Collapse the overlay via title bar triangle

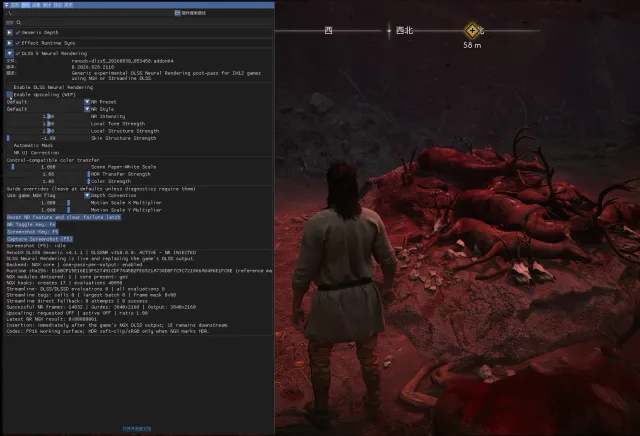pyautogui.click(x=6, y=5)
